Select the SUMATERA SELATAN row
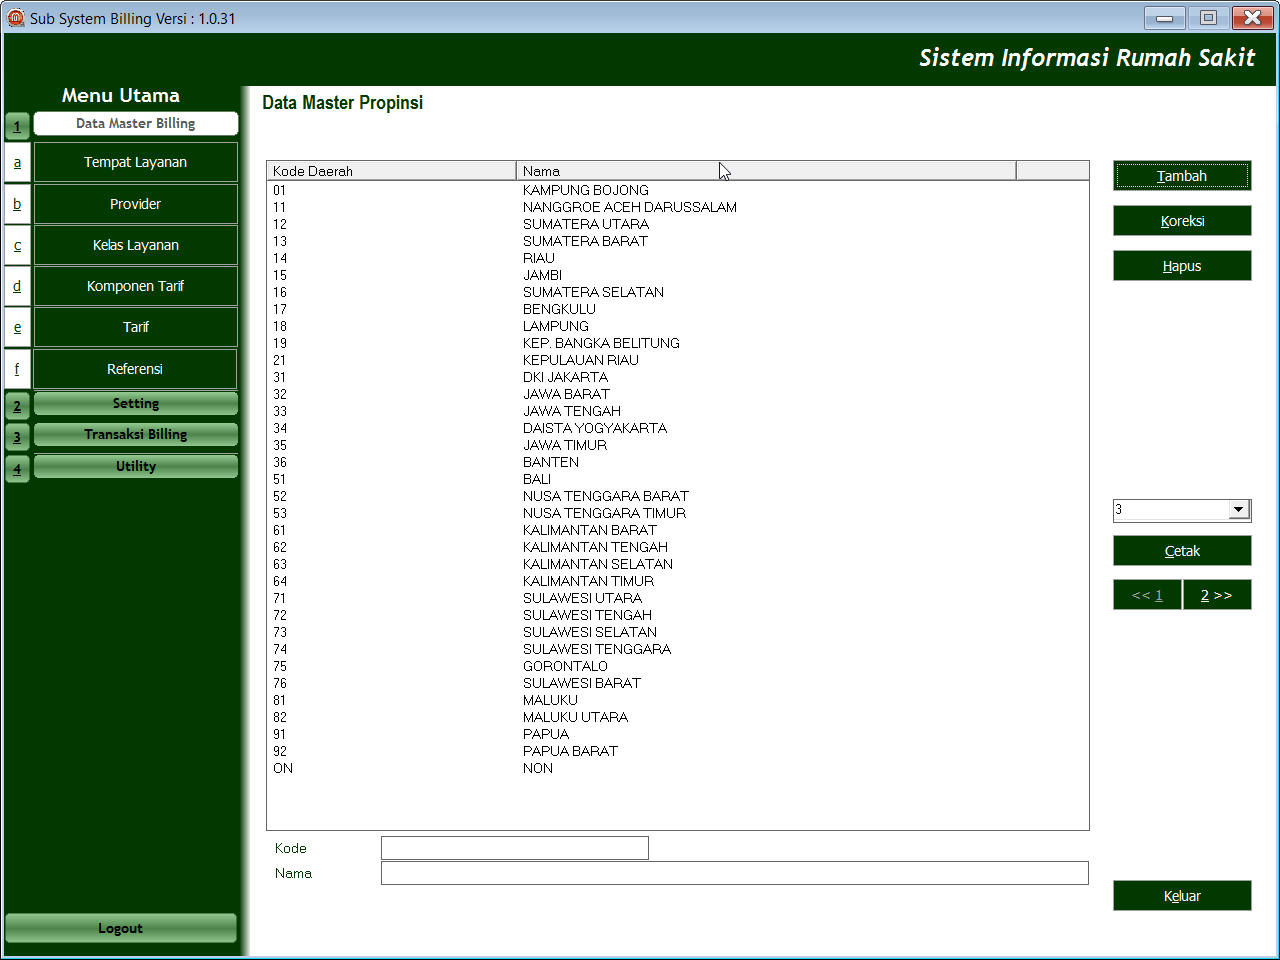 [677, 292]
